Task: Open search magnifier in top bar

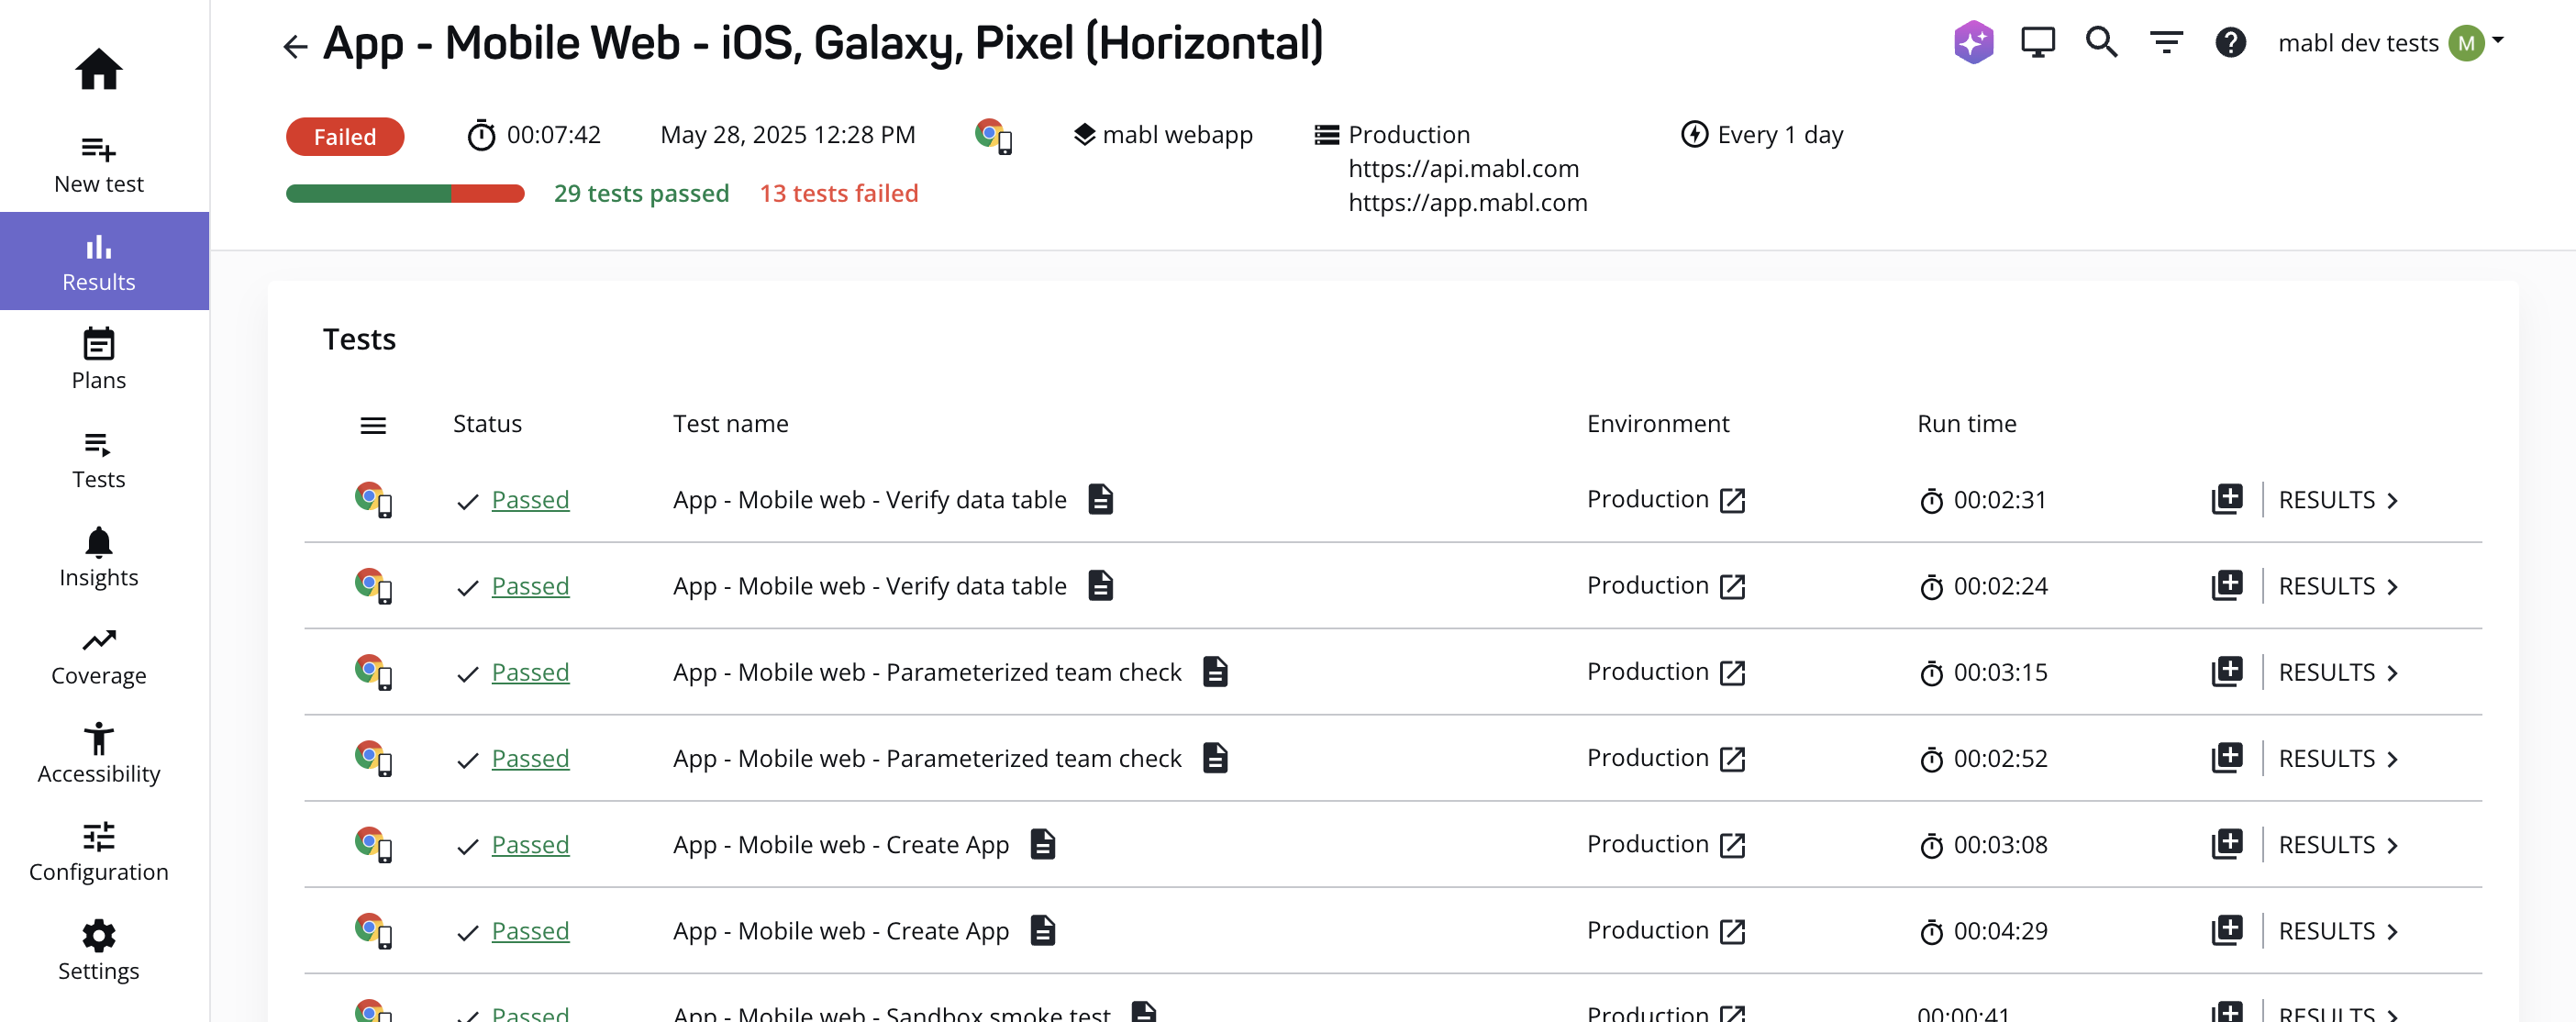Action: click(2101, 42)
